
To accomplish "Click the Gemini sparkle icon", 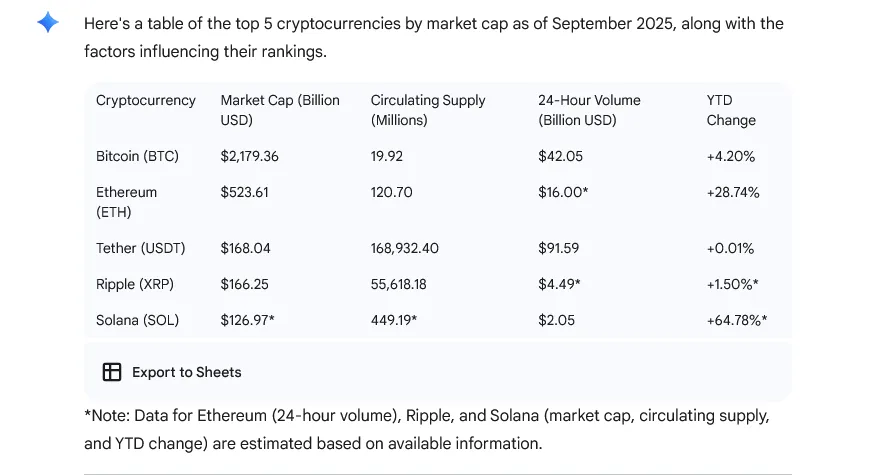I will pos(48,22).
